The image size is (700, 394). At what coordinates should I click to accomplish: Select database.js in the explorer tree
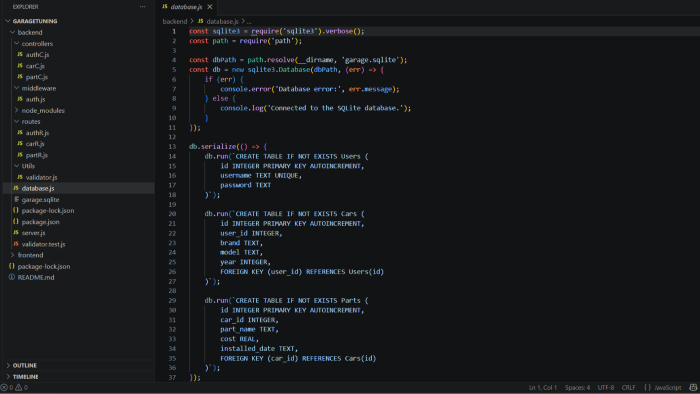79,188
